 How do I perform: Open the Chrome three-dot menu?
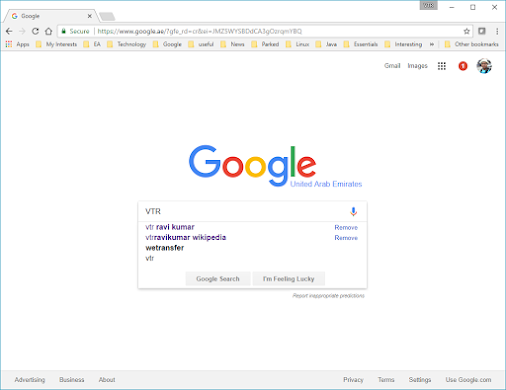[x=497, y=31]
